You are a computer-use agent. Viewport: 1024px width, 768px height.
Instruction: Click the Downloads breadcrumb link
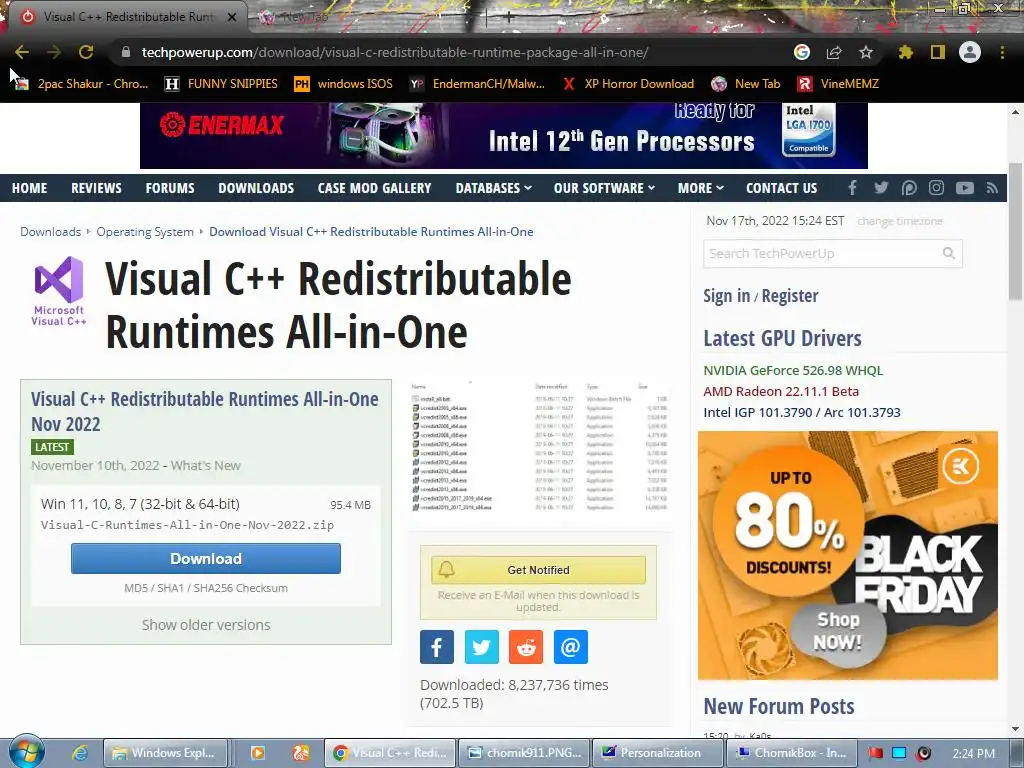click(50, 232)
